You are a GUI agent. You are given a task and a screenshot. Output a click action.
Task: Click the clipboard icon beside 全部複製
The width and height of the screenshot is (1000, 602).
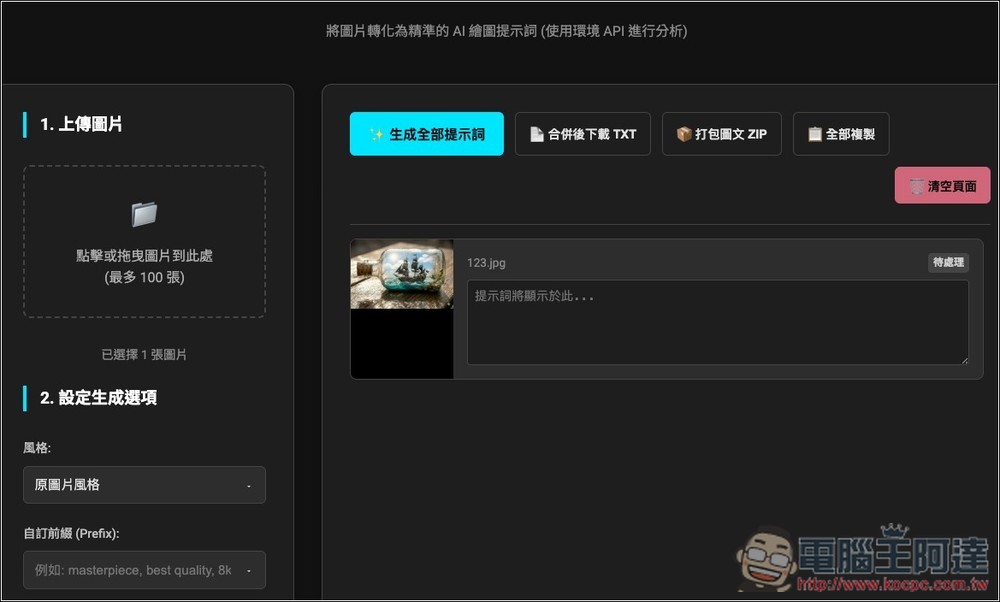814,134
